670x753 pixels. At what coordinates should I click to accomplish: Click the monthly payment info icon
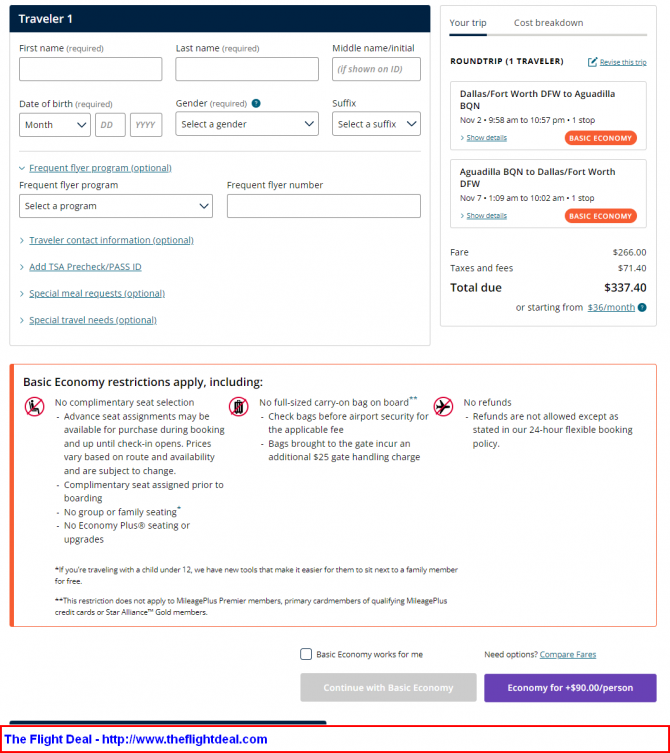pyautogui.click(x=642, y=307)
